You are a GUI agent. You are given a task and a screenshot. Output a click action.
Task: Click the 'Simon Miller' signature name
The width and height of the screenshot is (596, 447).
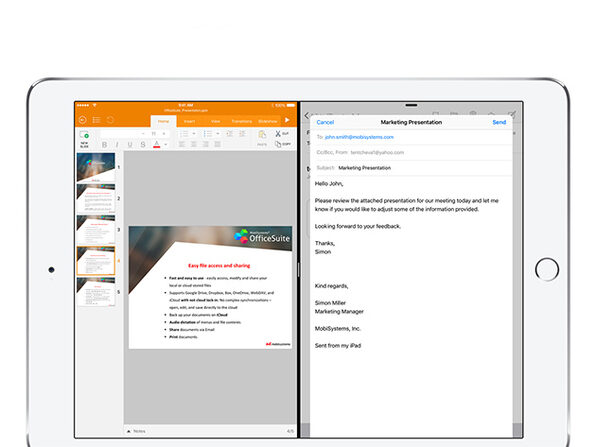coord(330,303)
